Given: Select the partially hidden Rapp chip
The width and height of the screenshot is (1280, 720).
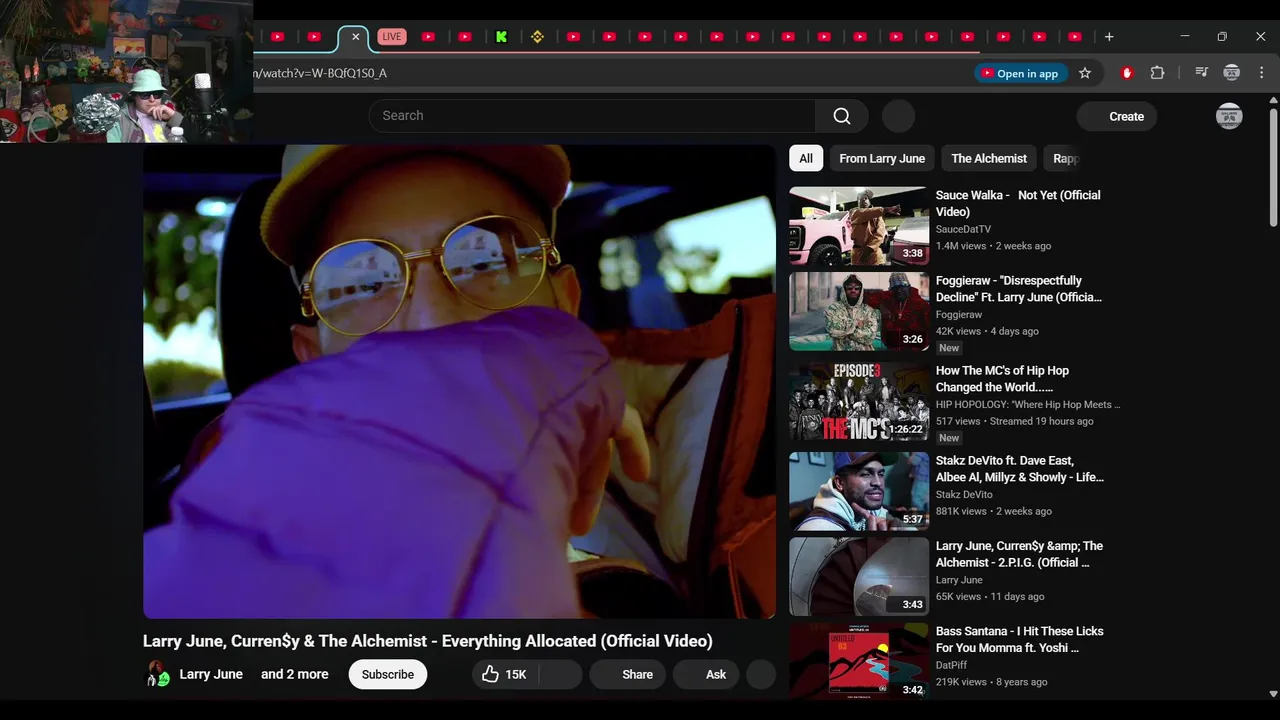Looking at the screenshot, I should (x=1066, y=158).
